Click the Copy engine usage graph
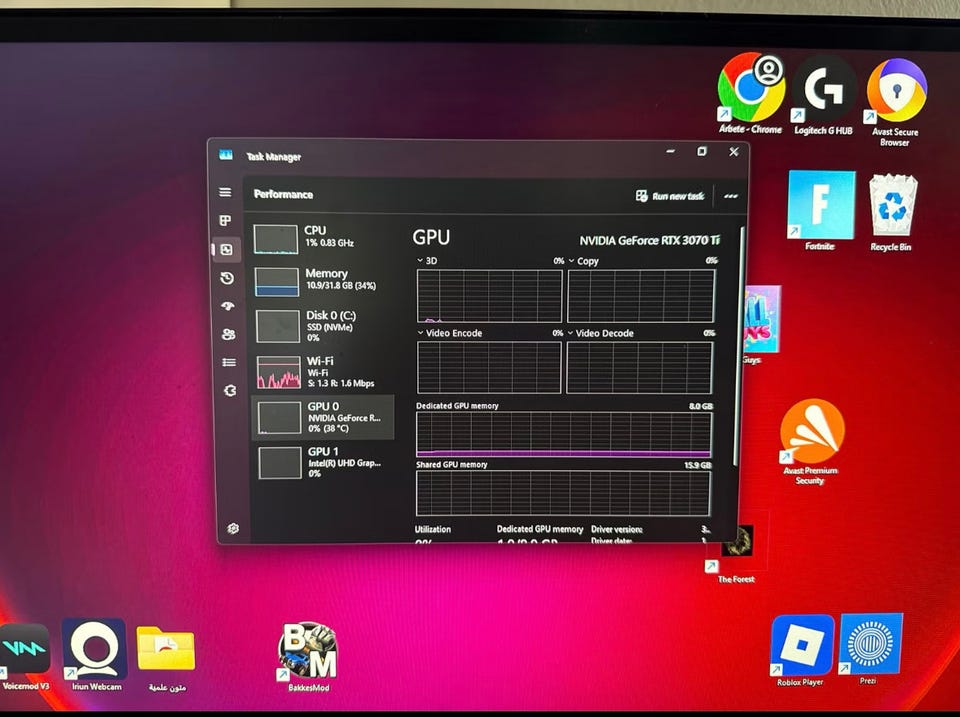The width and height of the screenshot is (960, 717). click(640, 296)
